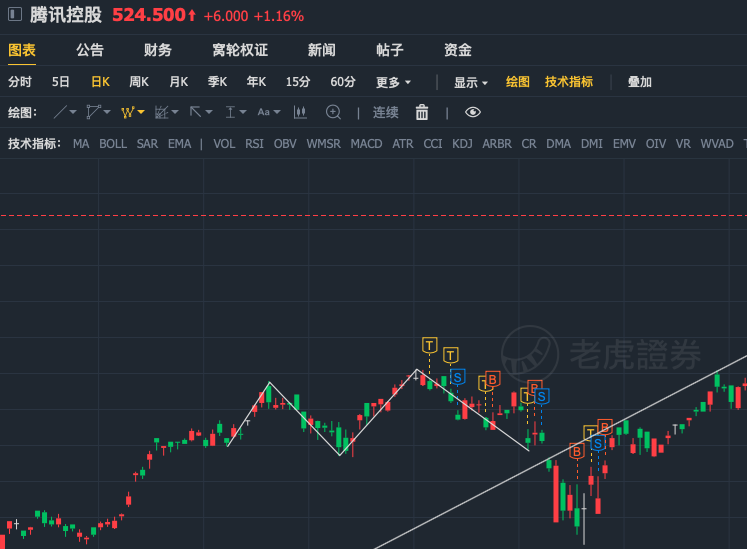
Task: Click the zoom-in magnifier icon
Action: [x=333, y=112]
